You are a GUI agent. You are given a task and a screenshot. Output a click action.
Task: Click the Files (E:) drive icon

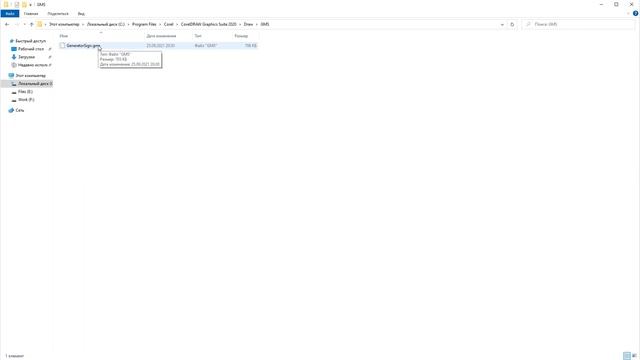14,92
